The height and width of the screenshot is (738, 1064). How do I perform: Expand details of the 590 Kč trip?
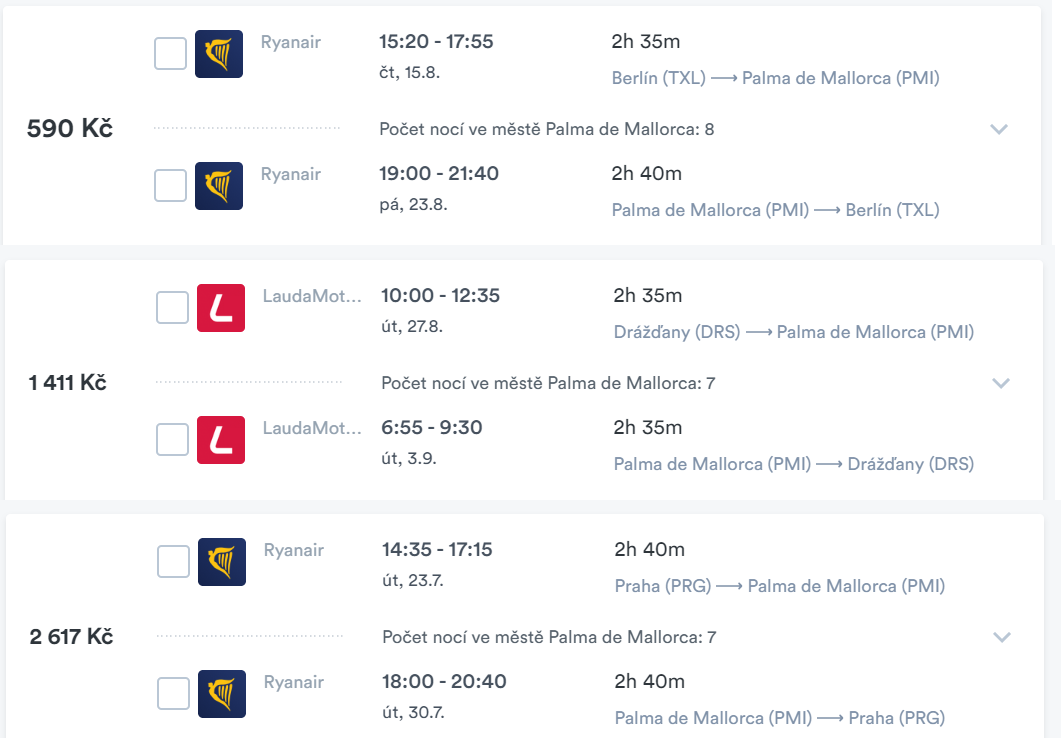pos(999,129)
